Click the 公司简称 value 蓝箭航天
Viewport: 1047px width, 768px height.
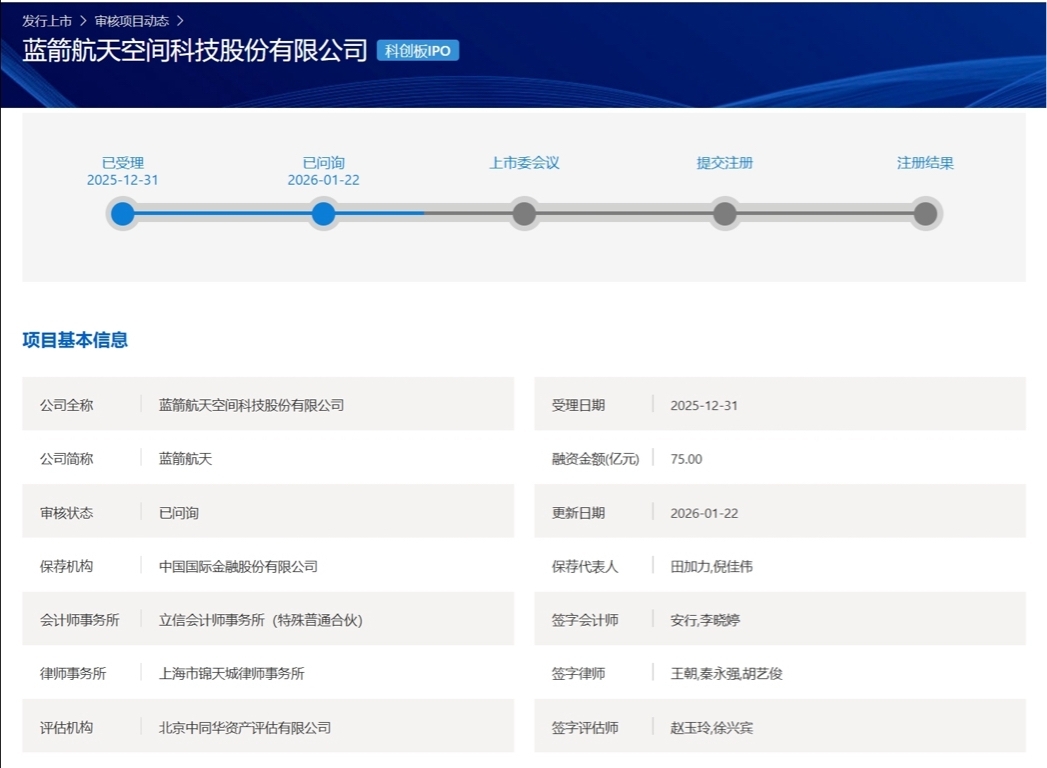(185, 459)
